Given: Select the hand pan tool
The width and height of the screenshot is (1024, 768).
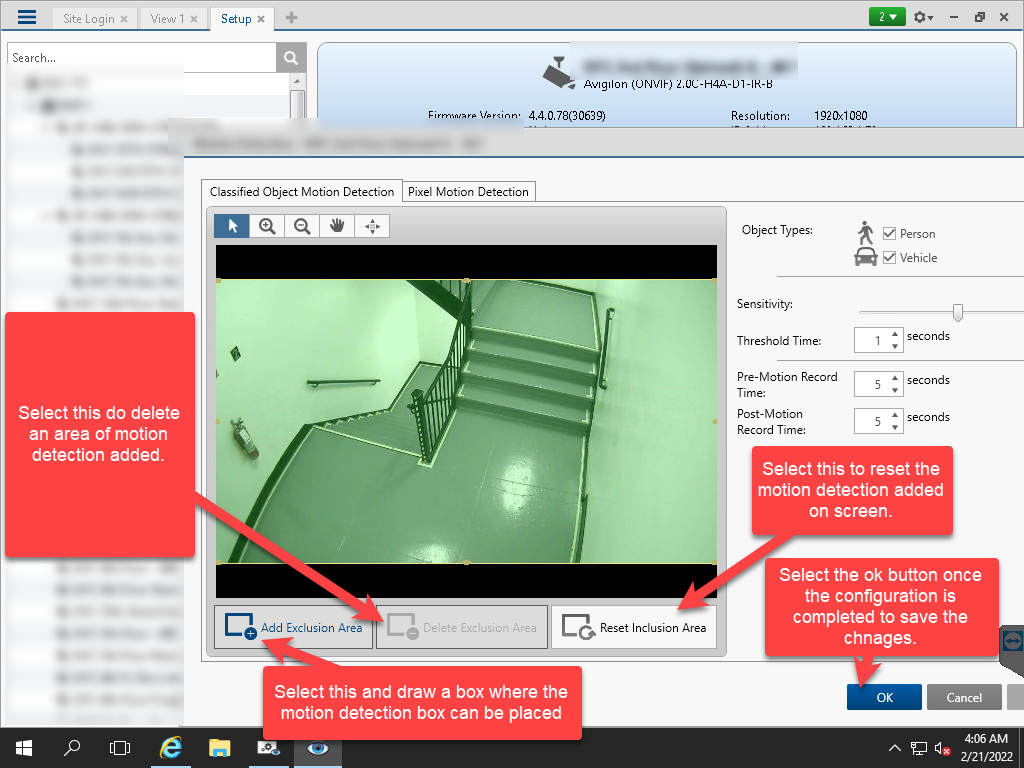Looking at the screenshot, I should tap(337, 226).
